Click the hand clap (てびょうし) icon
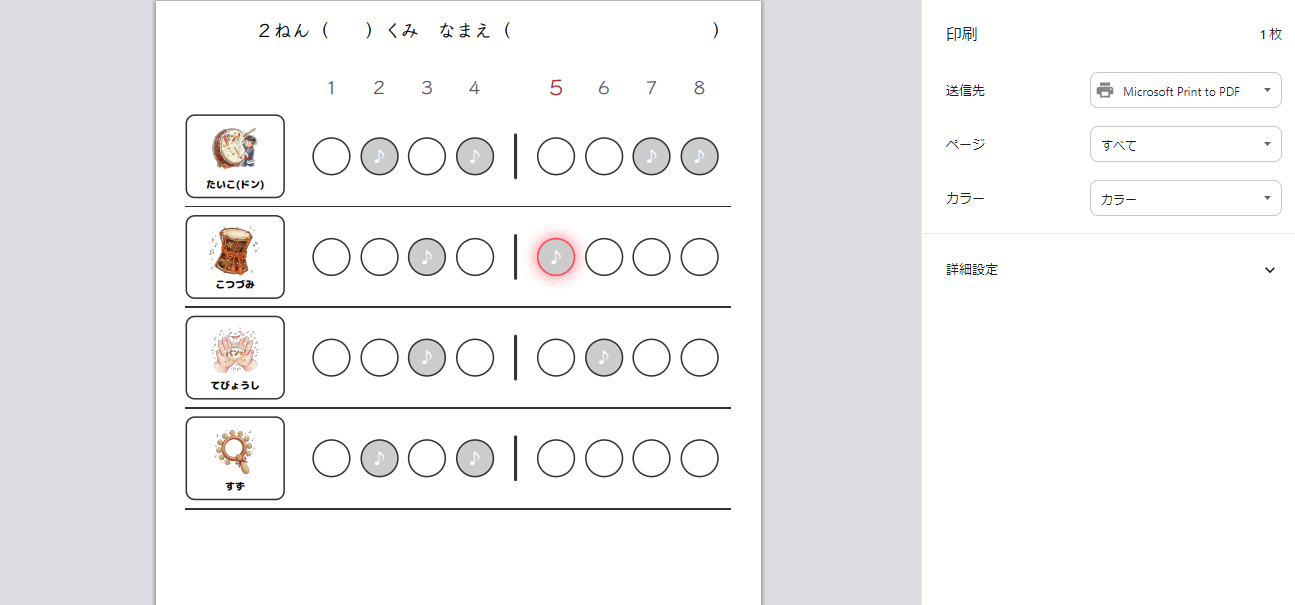Image resolution: width=1295 pixels, height=605 pixels. 234,351
